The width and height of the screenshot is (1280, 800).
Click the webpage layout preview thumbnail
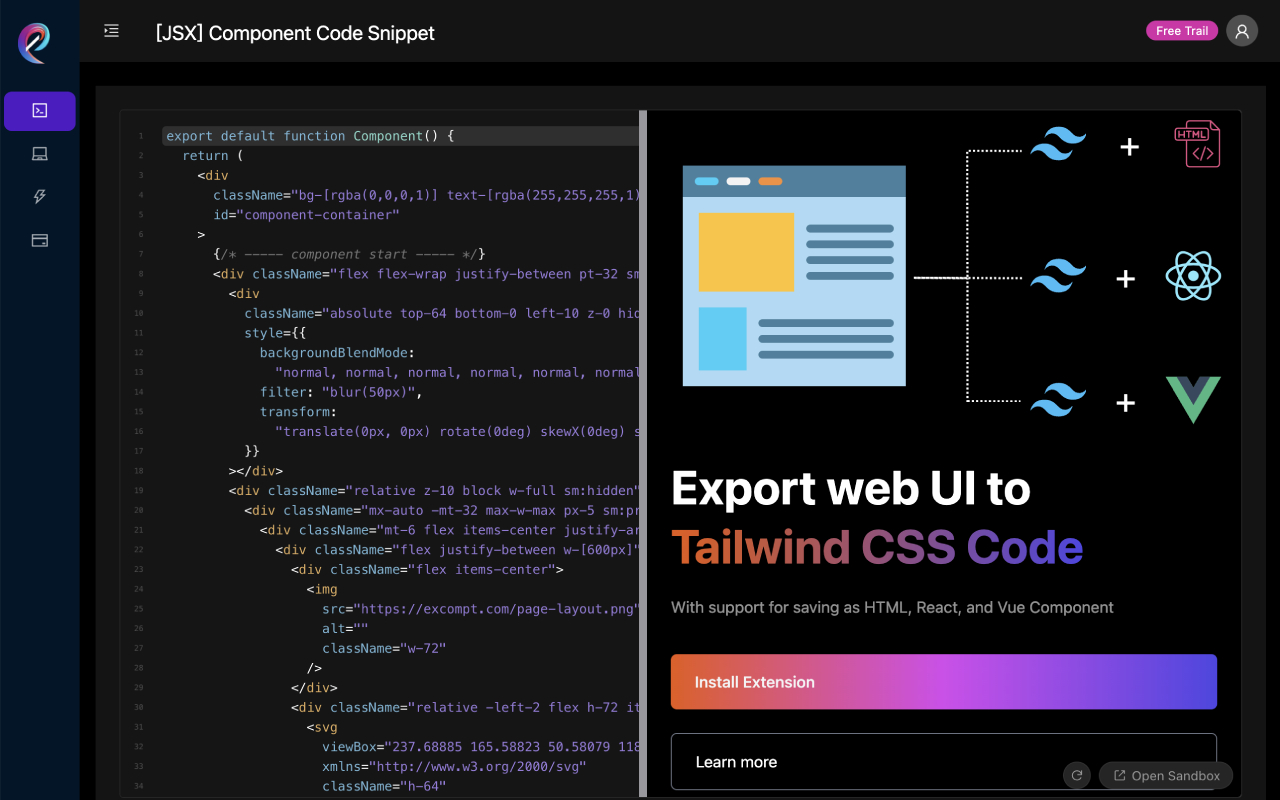click(x=793, y=276)
